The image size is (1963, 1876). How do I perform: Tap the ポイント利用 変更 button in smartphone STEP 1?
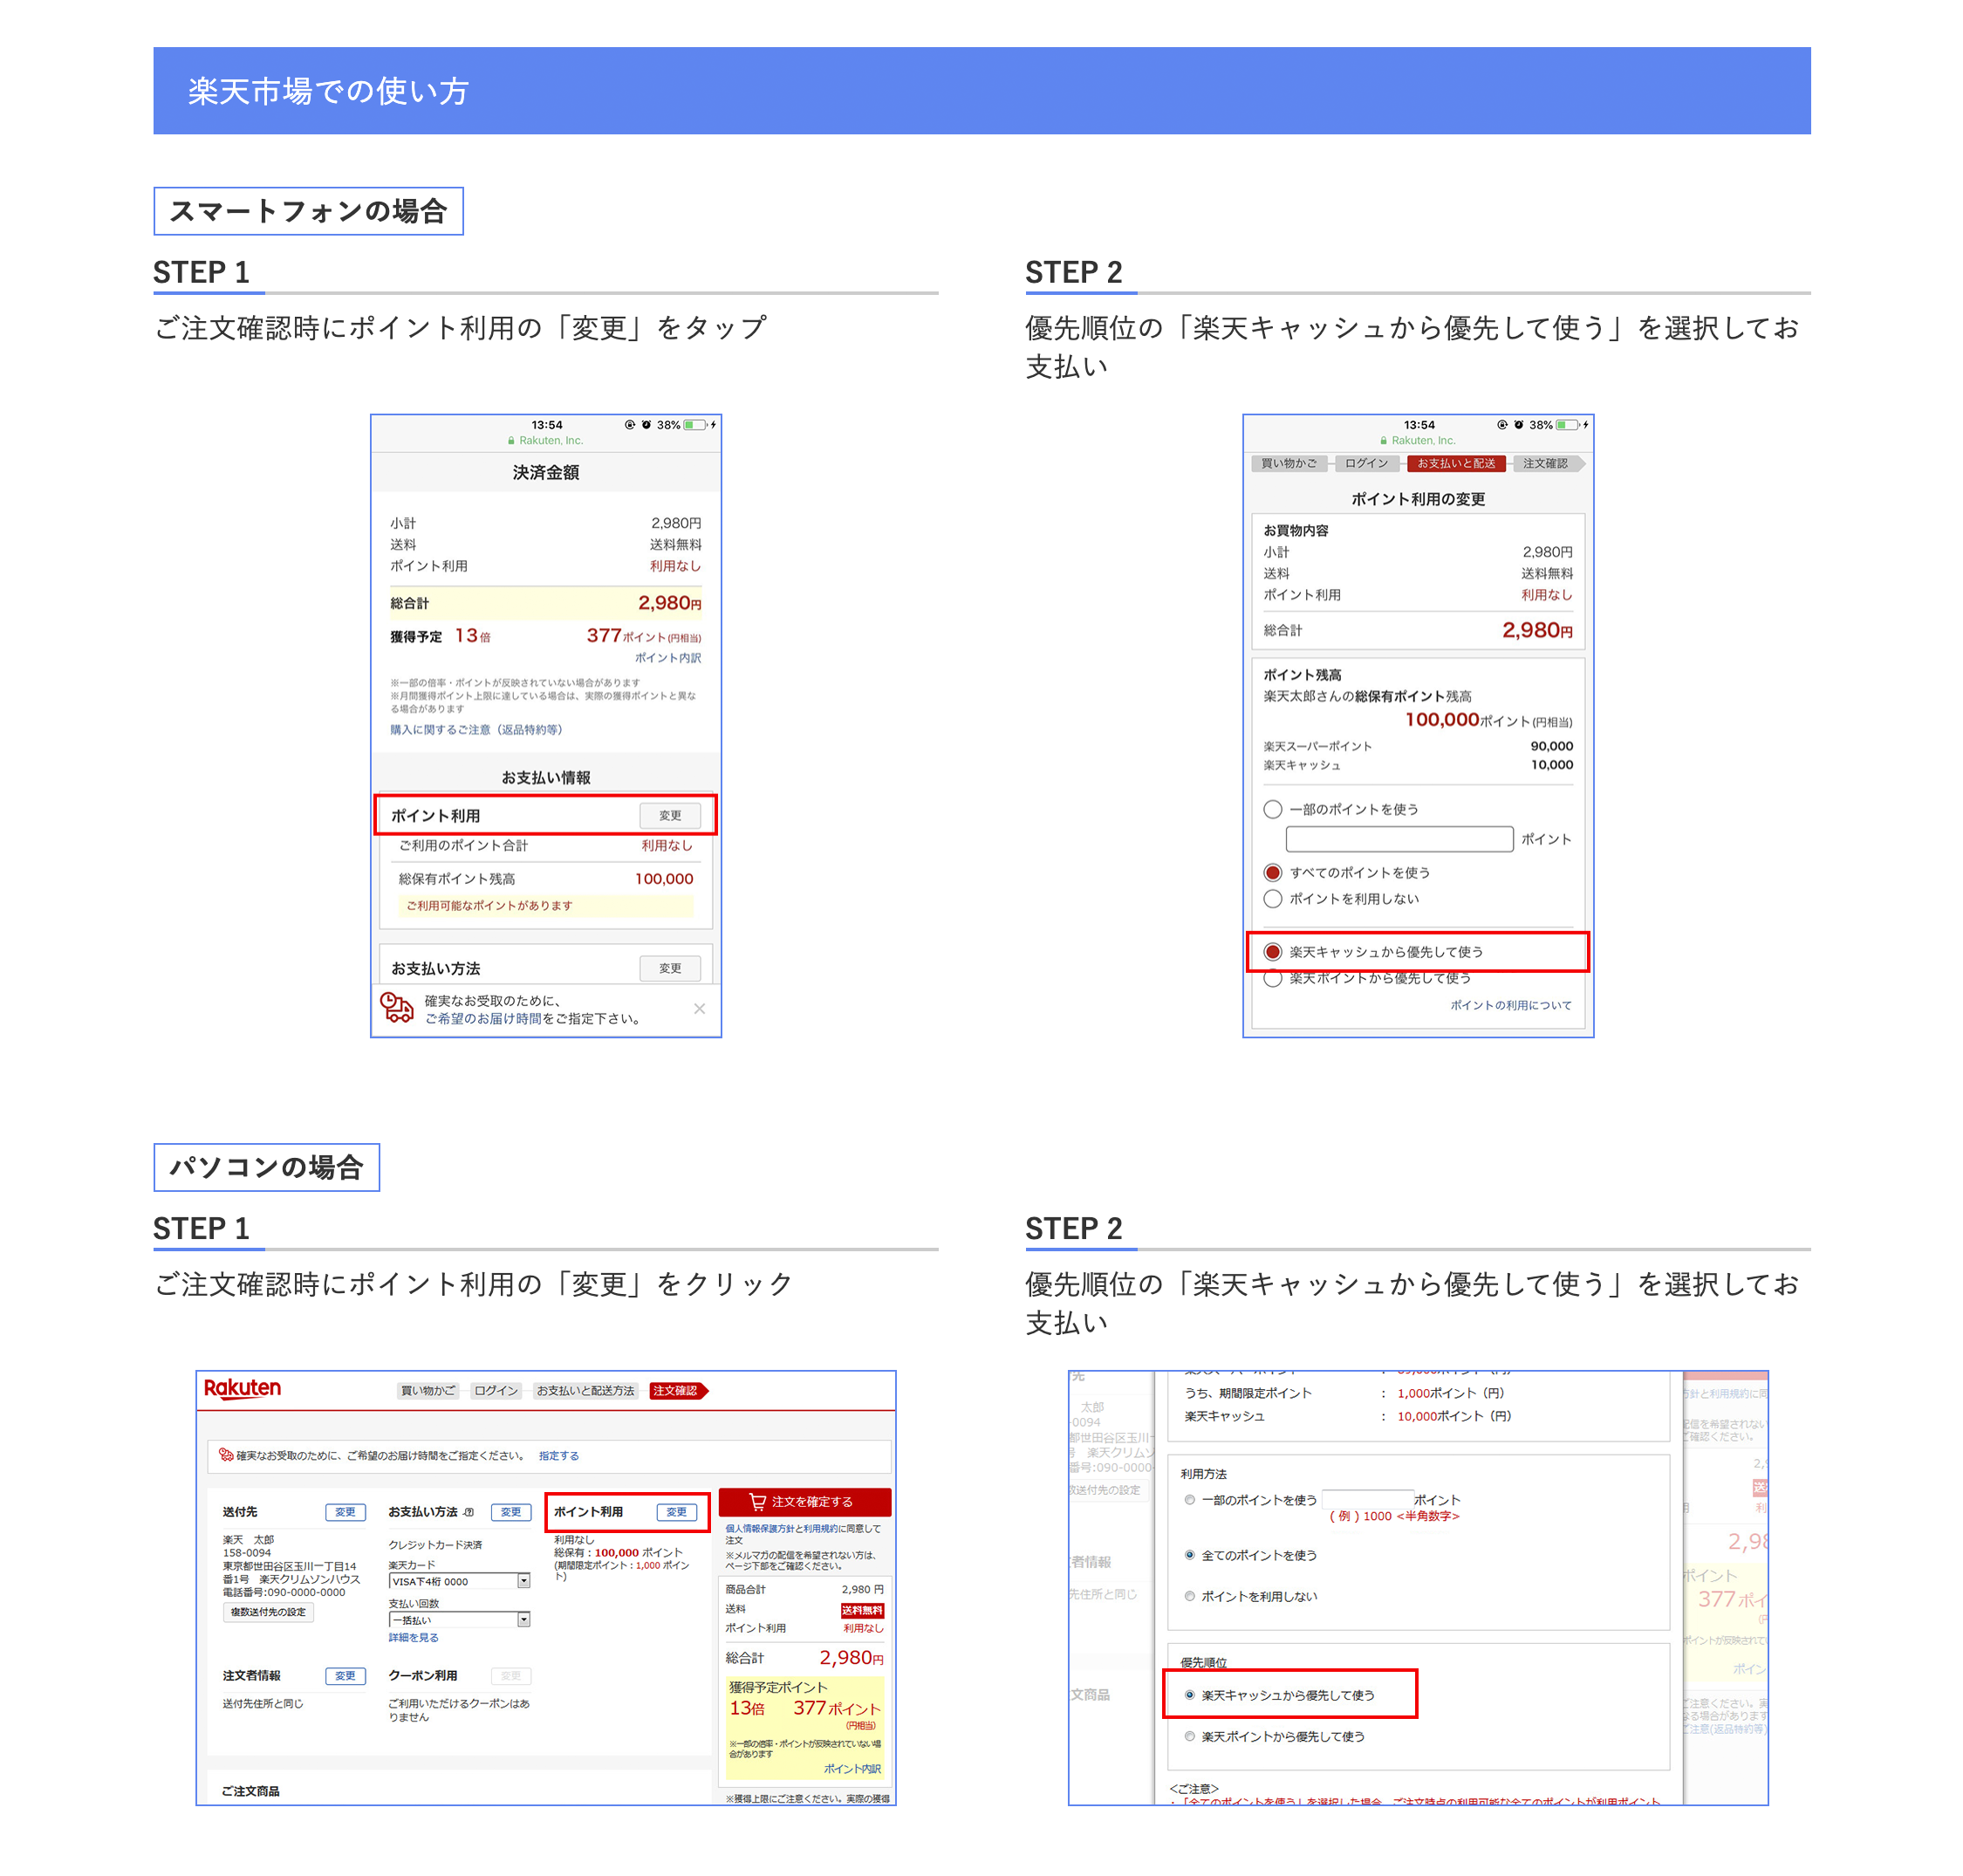669,815
